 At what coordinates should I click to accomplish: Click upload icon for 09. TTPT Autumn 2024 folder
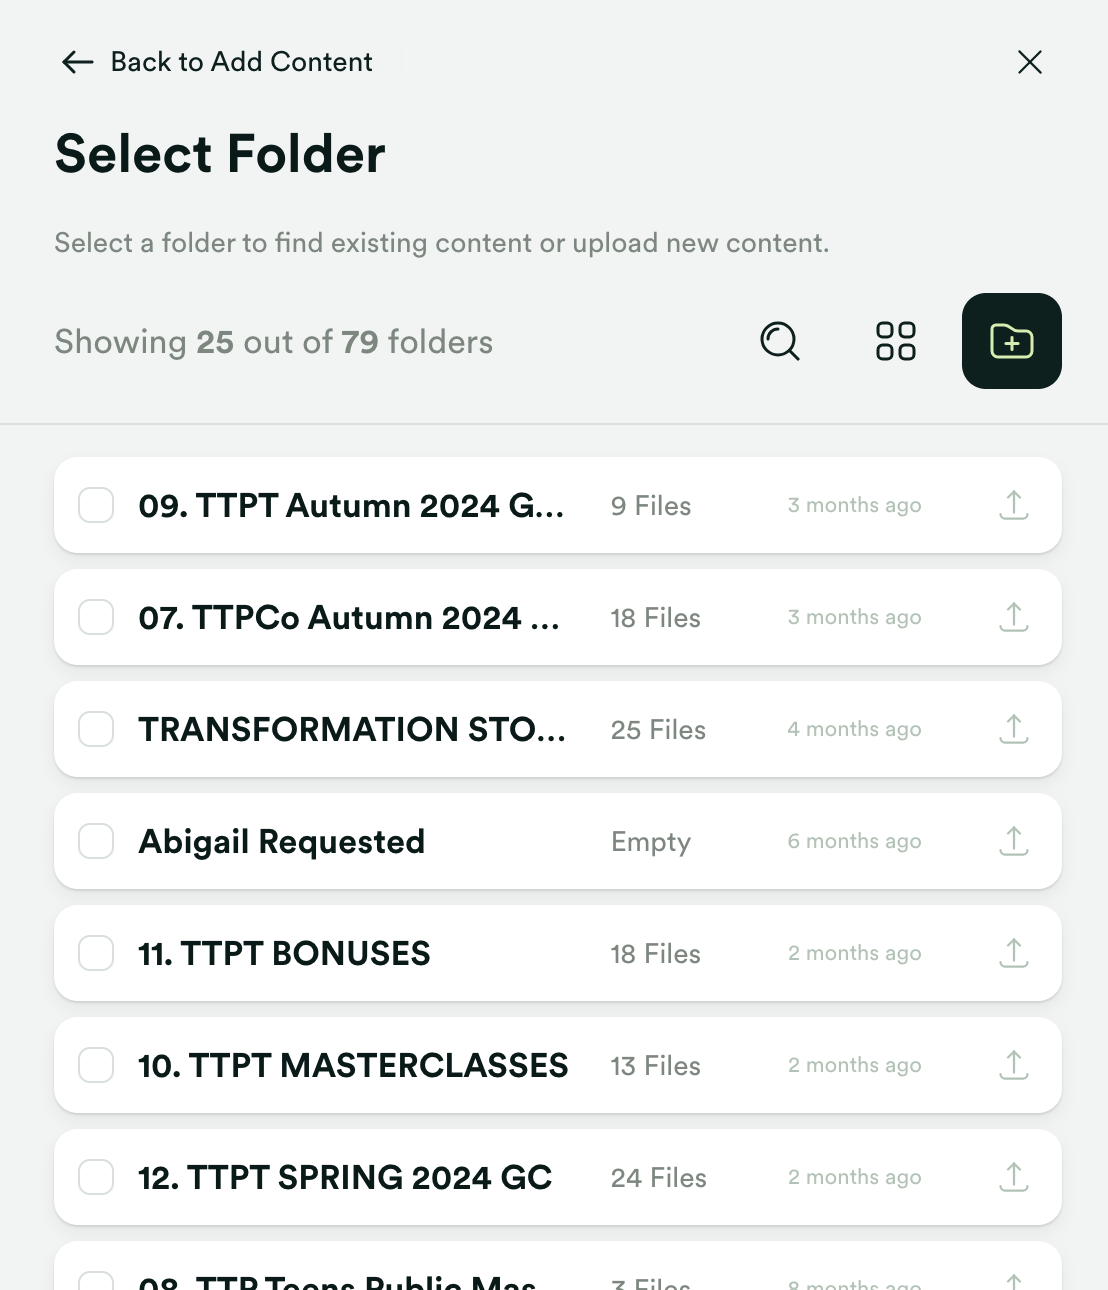1013,505
